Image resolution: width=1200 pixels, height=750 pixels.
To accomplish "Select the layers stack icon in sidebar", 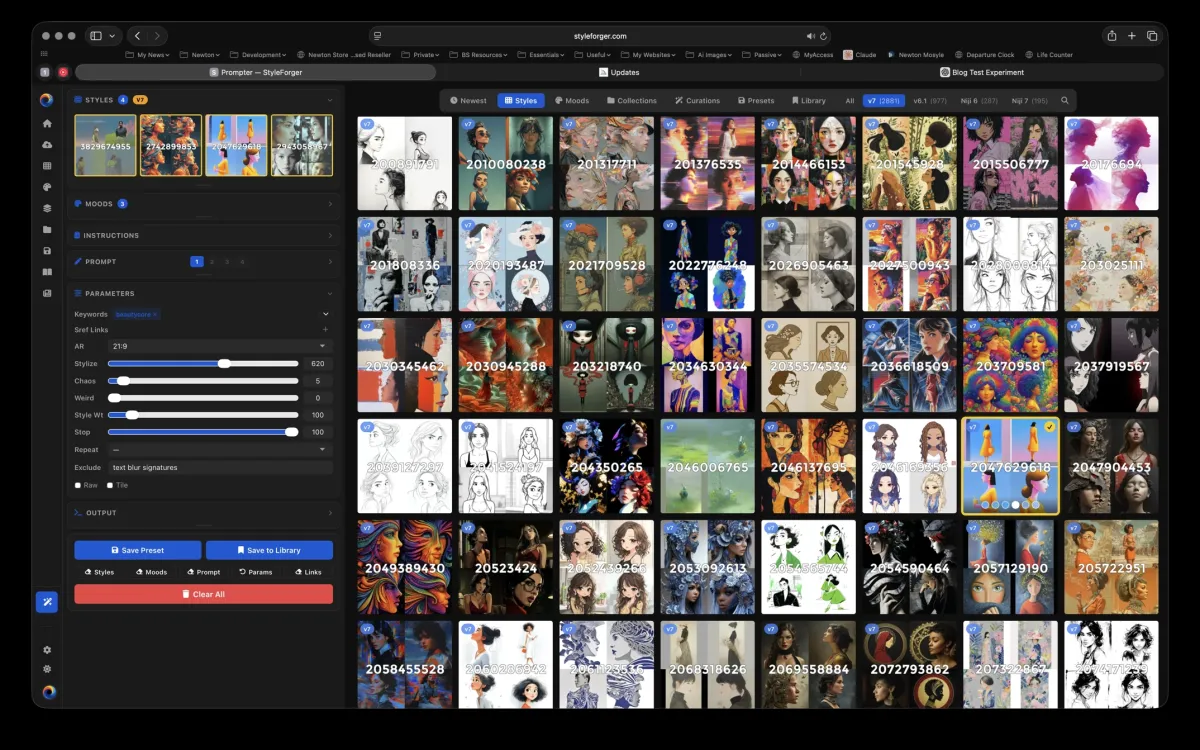I will (x=47, y=208).
